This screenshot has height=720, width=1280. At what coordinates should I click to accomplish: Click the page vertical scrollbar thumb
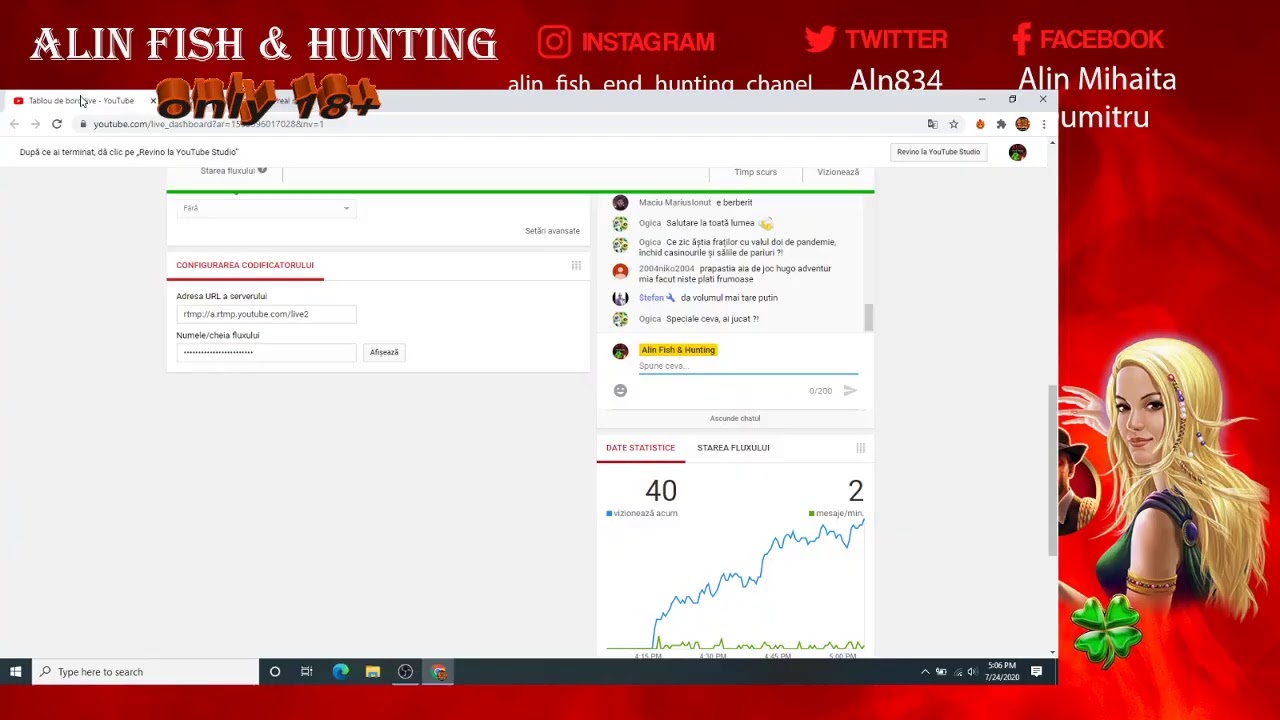pyautogui.click(x=1051, y=469)
